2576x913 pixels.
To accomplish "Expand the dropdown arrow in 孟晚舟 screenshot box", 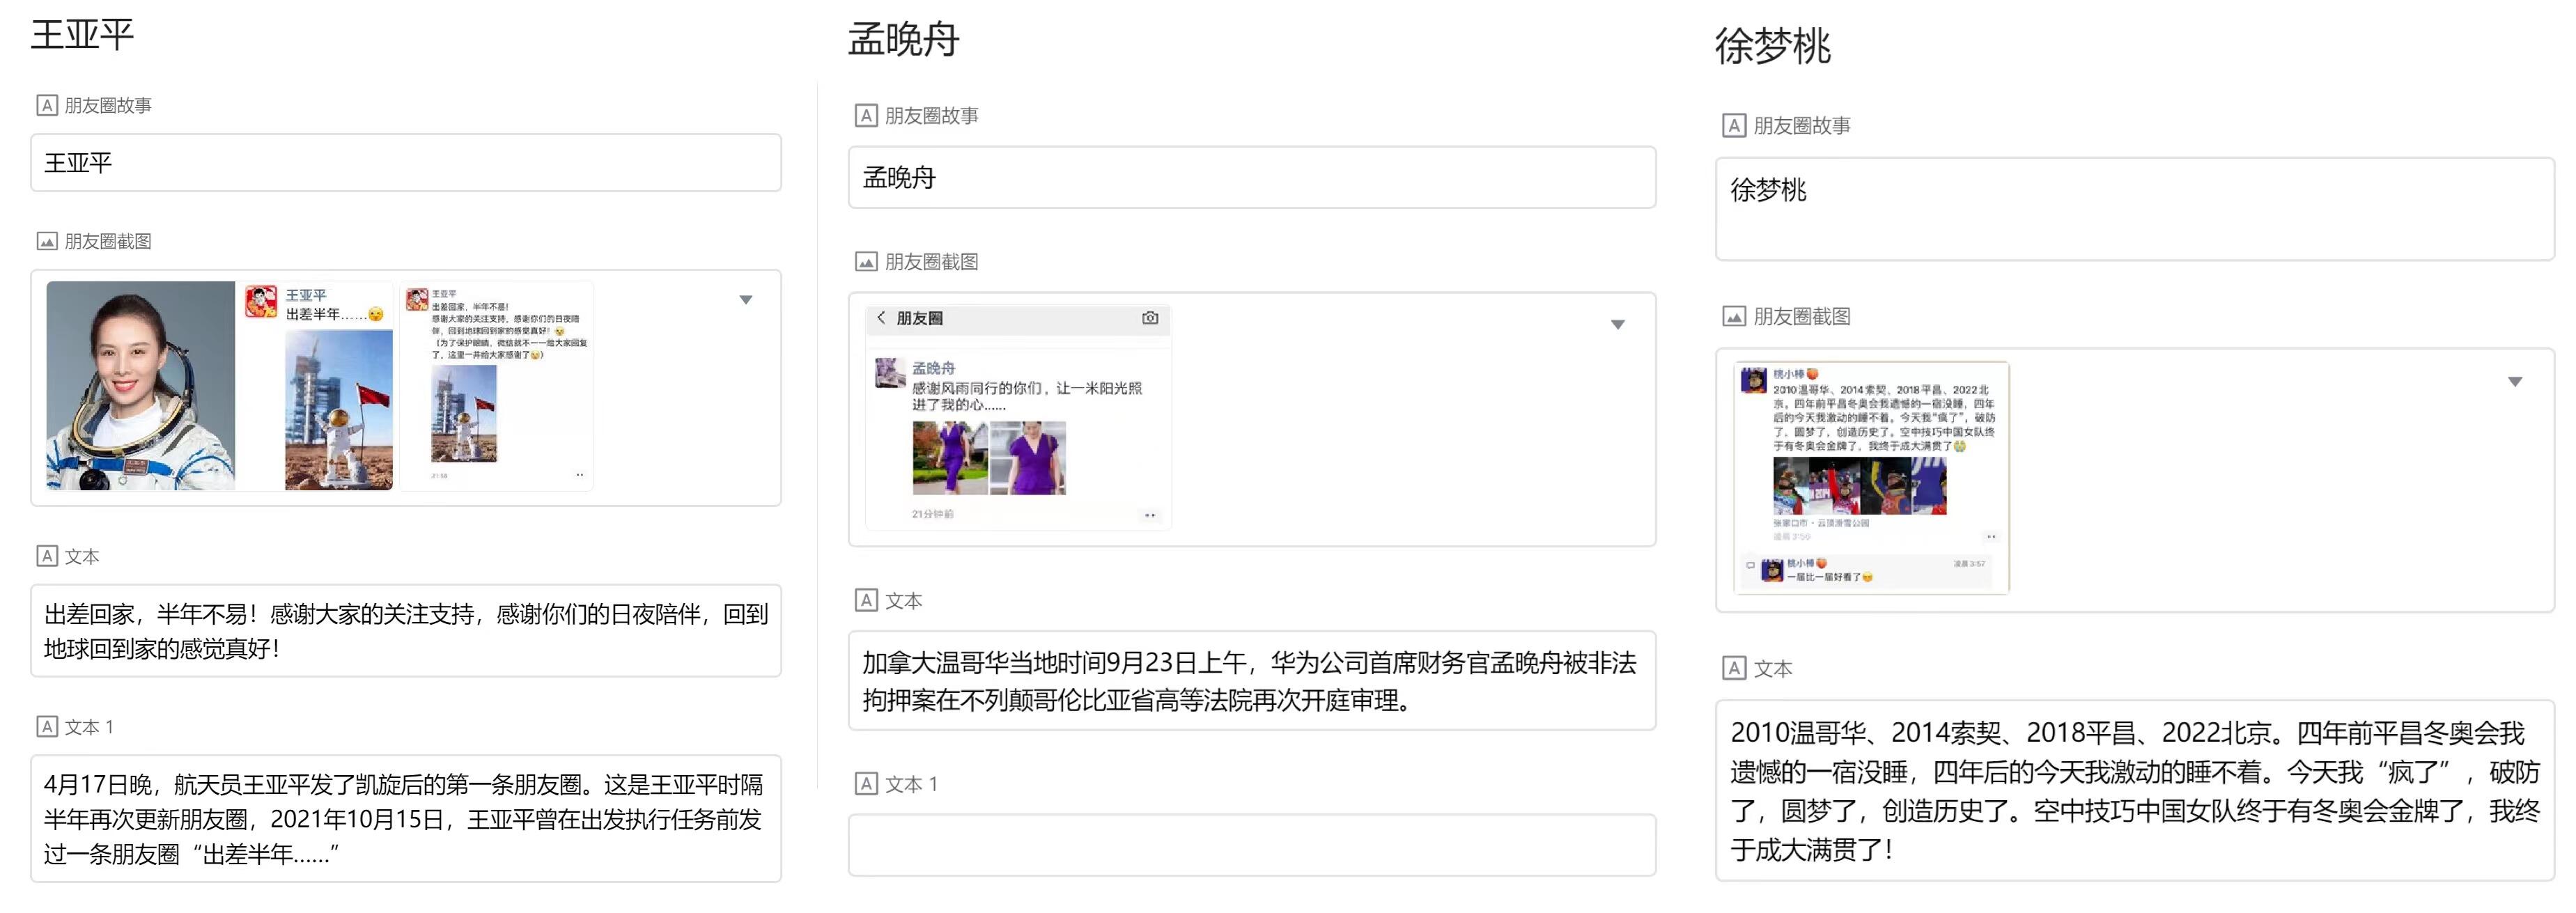I will click(1618, 324).
